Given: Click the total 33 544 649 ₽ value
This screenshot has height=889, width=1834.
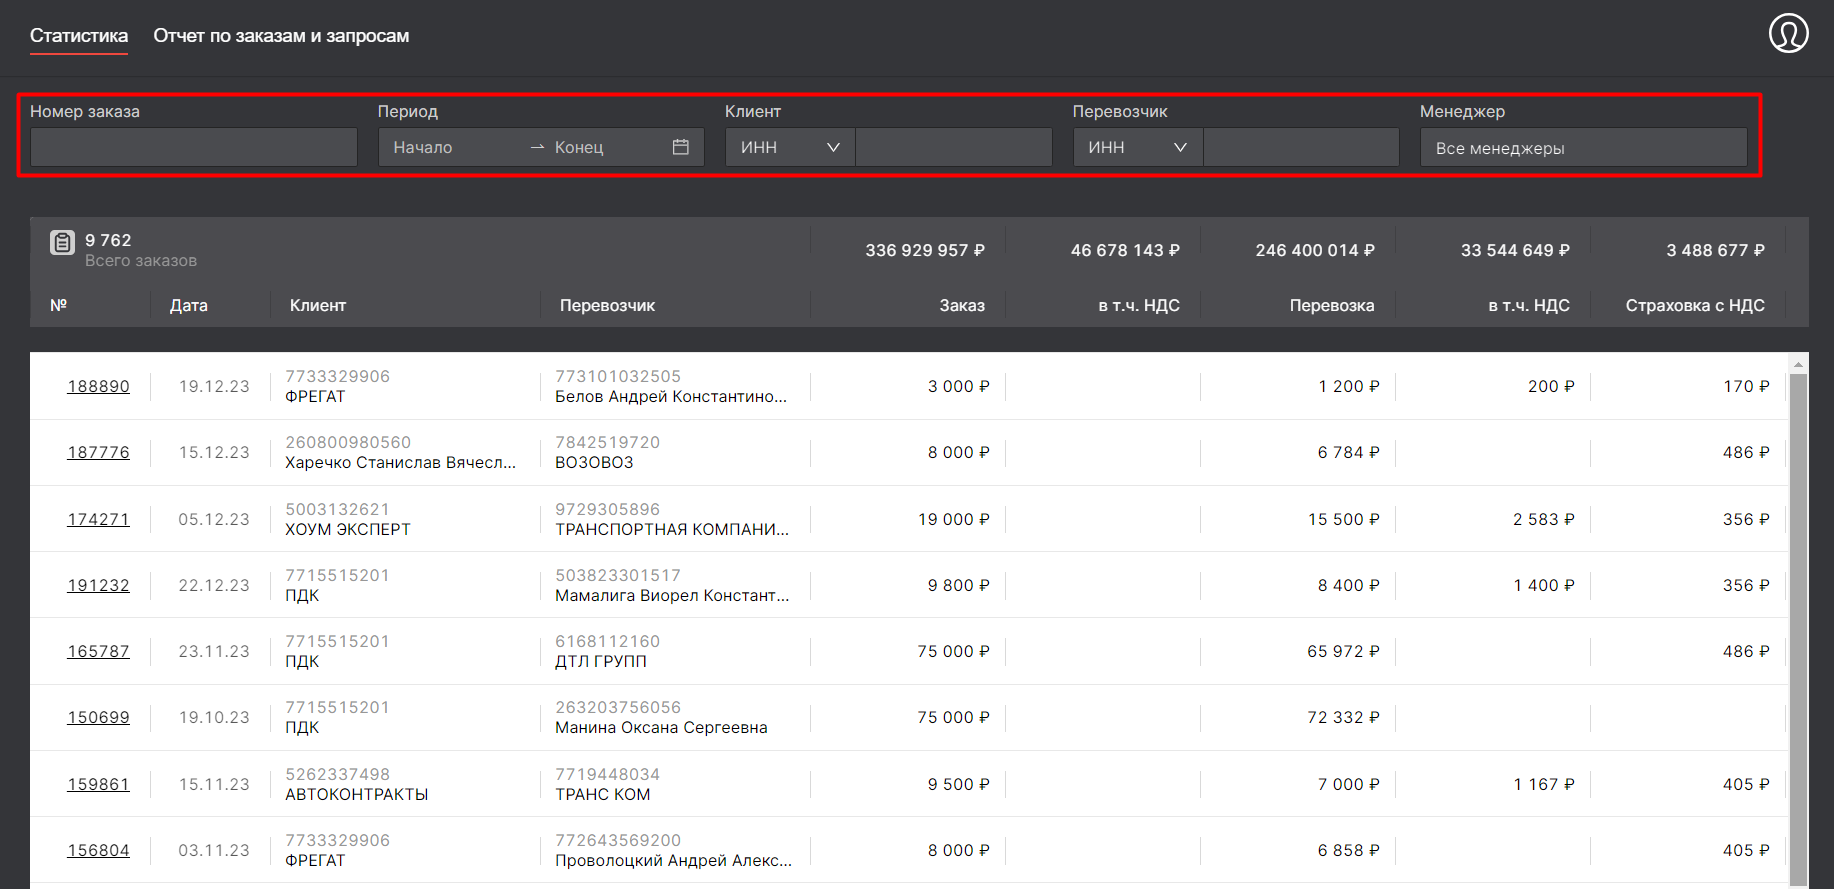Looking at the screenshot, I should click(1515, 250).
